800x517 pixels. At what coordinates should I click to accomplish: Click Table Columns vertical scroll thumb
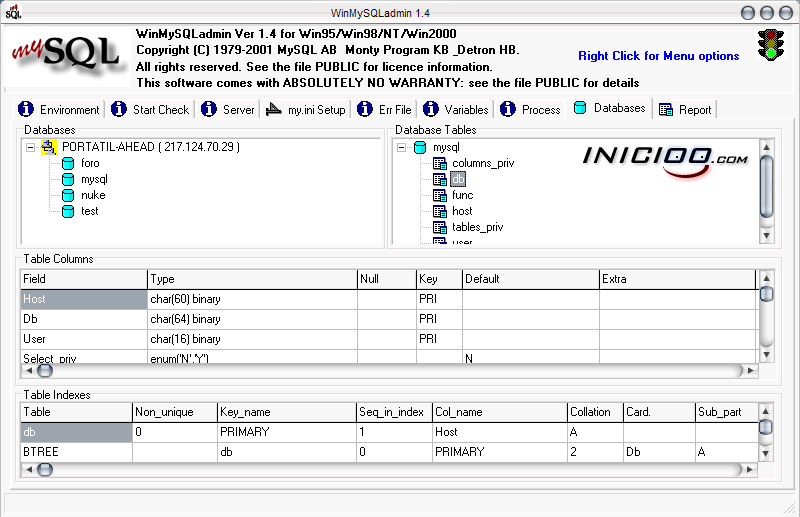766,294
